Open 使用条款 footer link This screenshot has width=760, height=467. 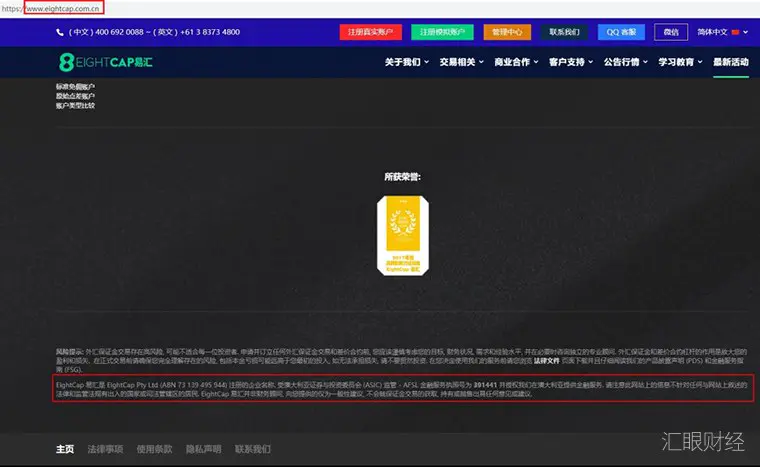154,449
